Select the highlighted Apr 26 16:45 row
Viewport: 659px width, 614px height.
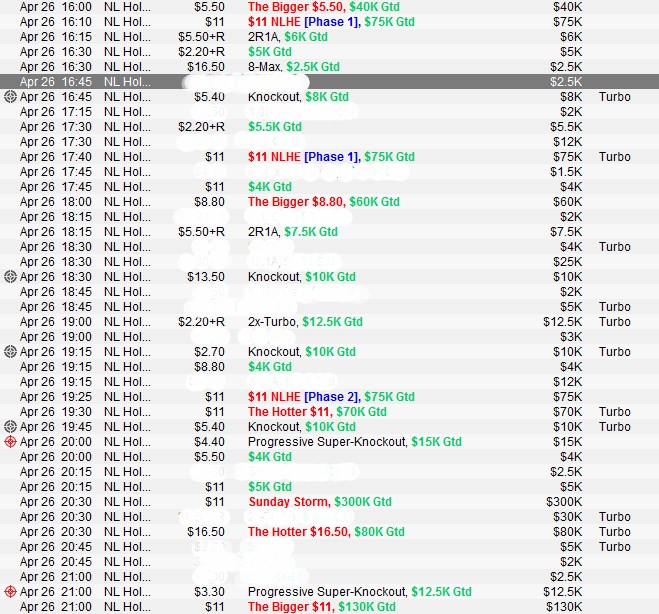330,82
